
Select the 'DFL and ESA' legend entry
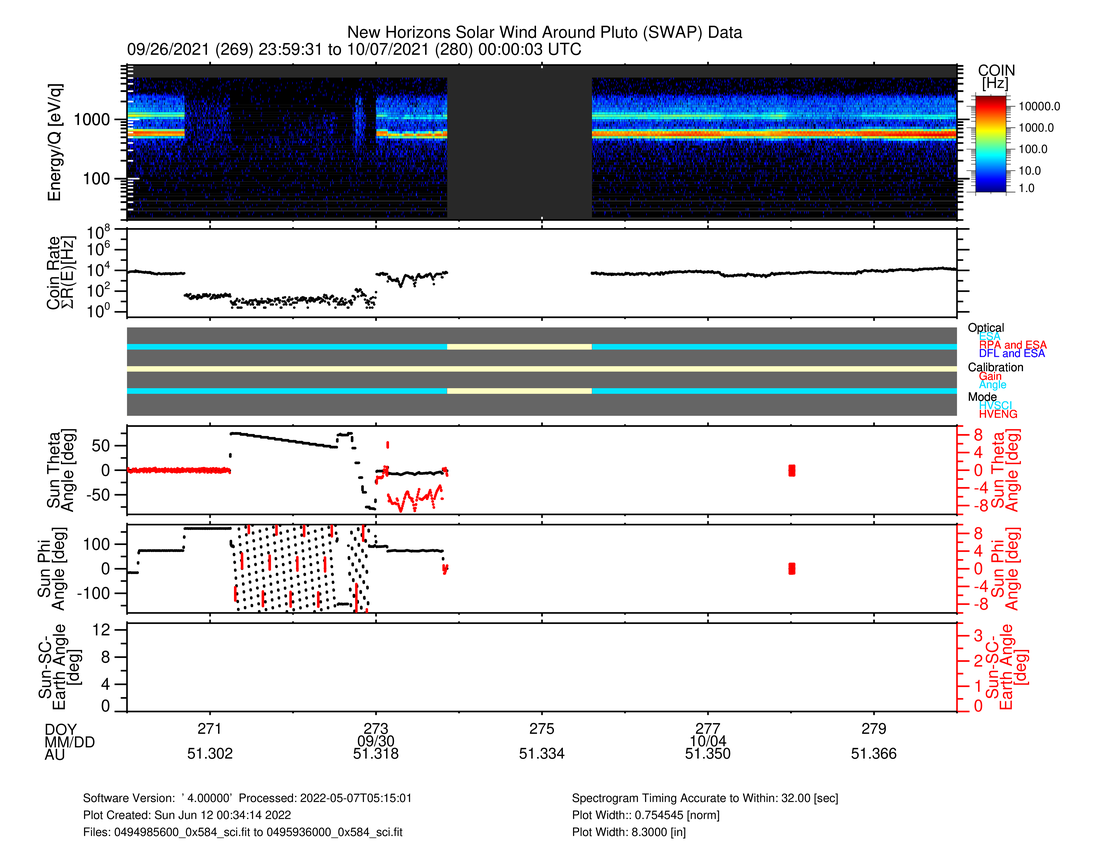(x=1012, y=354)
